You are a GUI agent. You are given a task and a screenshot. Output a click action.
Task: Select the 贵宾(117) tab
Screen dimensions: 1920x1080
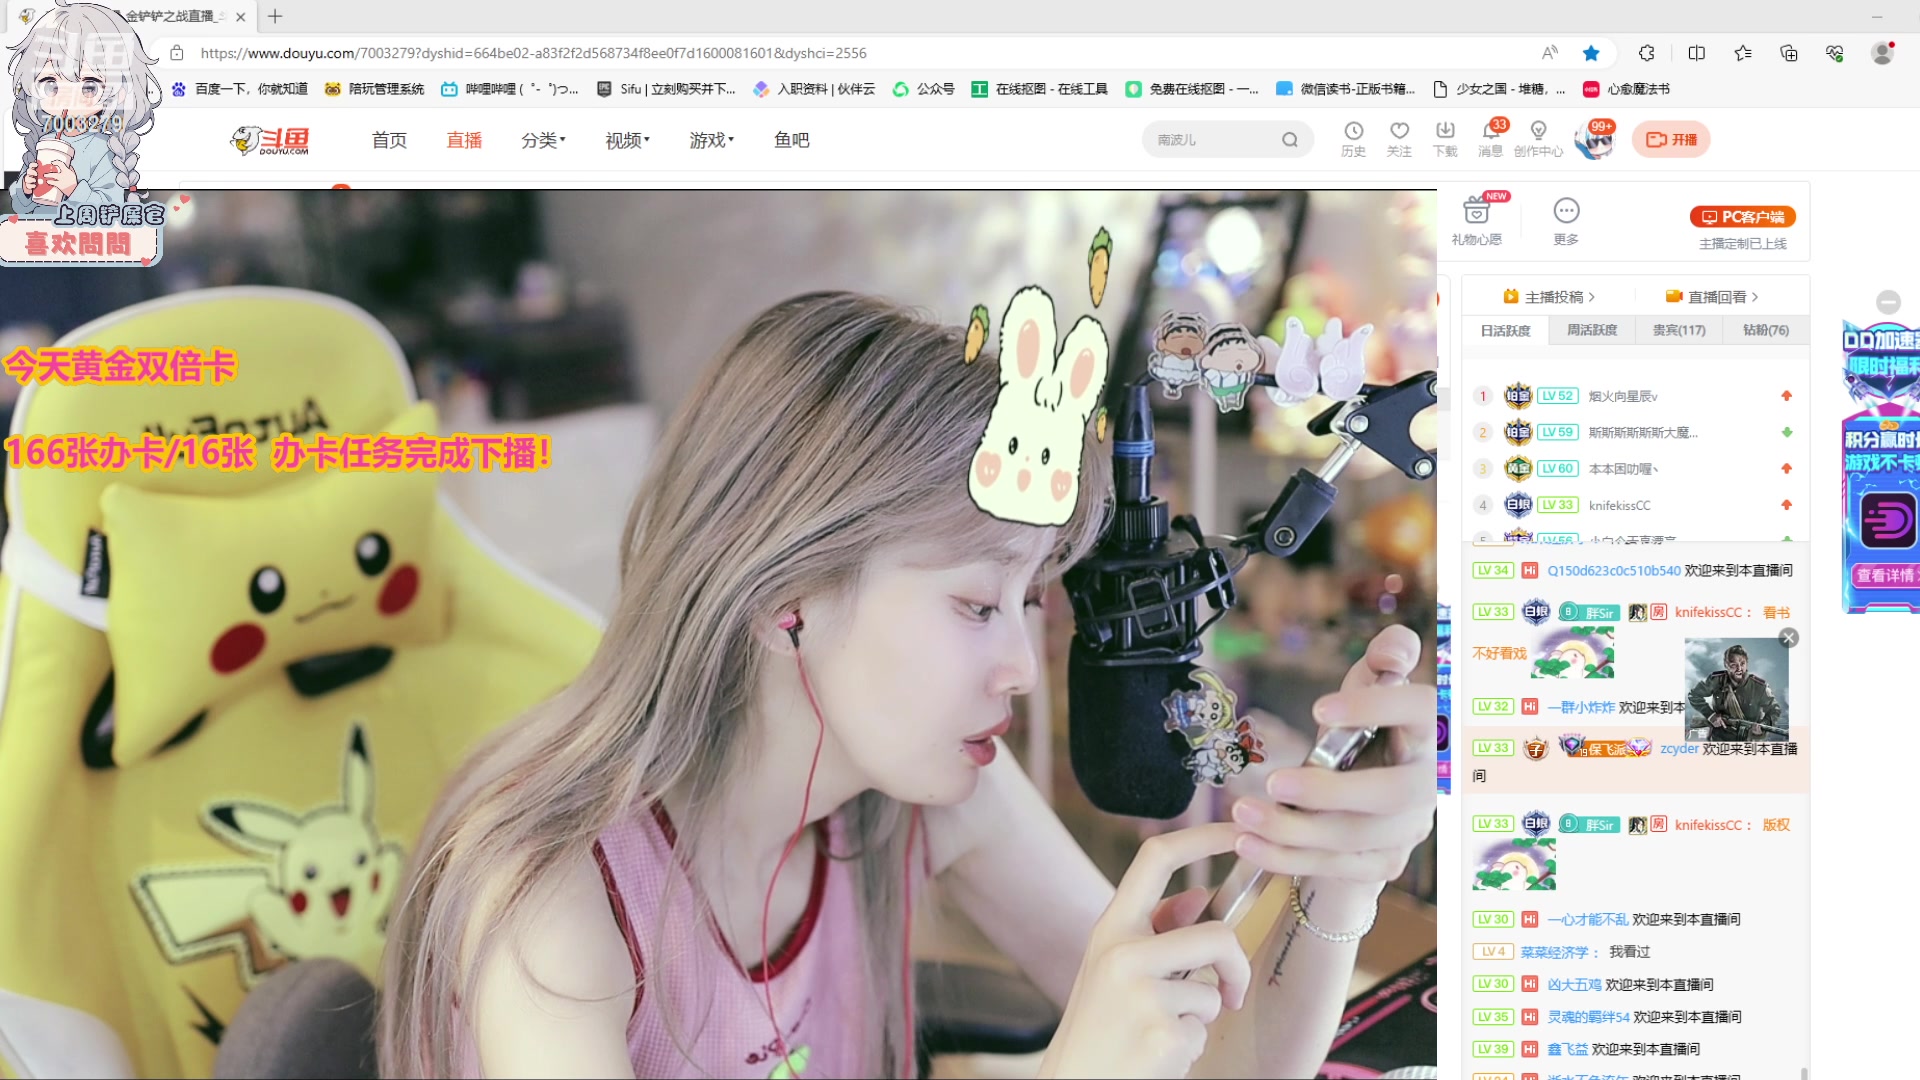pyautogui.click(x=1679, y=330)
